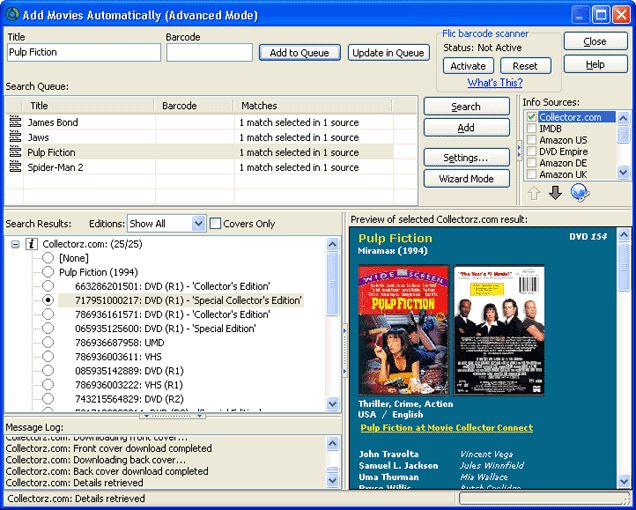The height and width of the screenshot is (510, 636).
Task: Click preview pane scrollbar down arrow
Action: 624,481
